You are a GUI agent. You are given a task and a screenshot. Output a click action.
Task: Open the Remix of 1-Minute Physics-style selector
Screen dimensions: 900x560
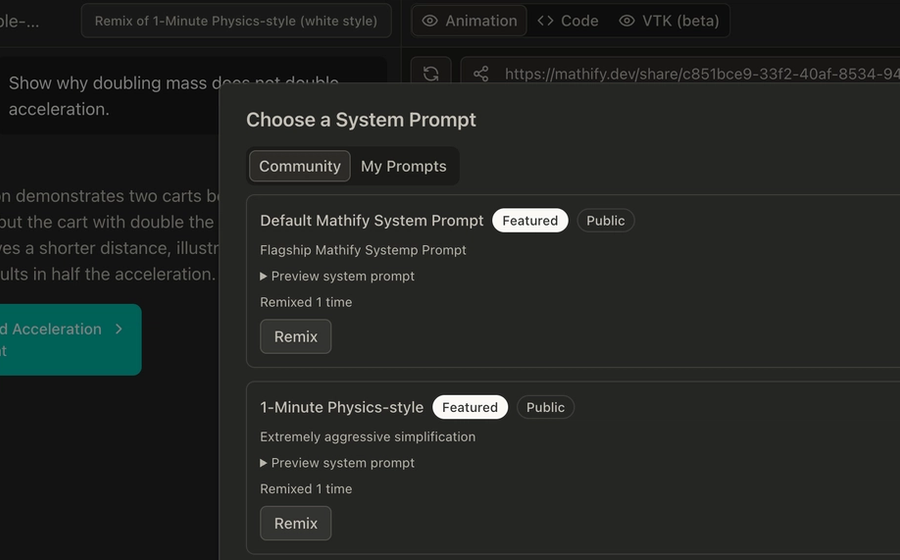coord(236,21)
